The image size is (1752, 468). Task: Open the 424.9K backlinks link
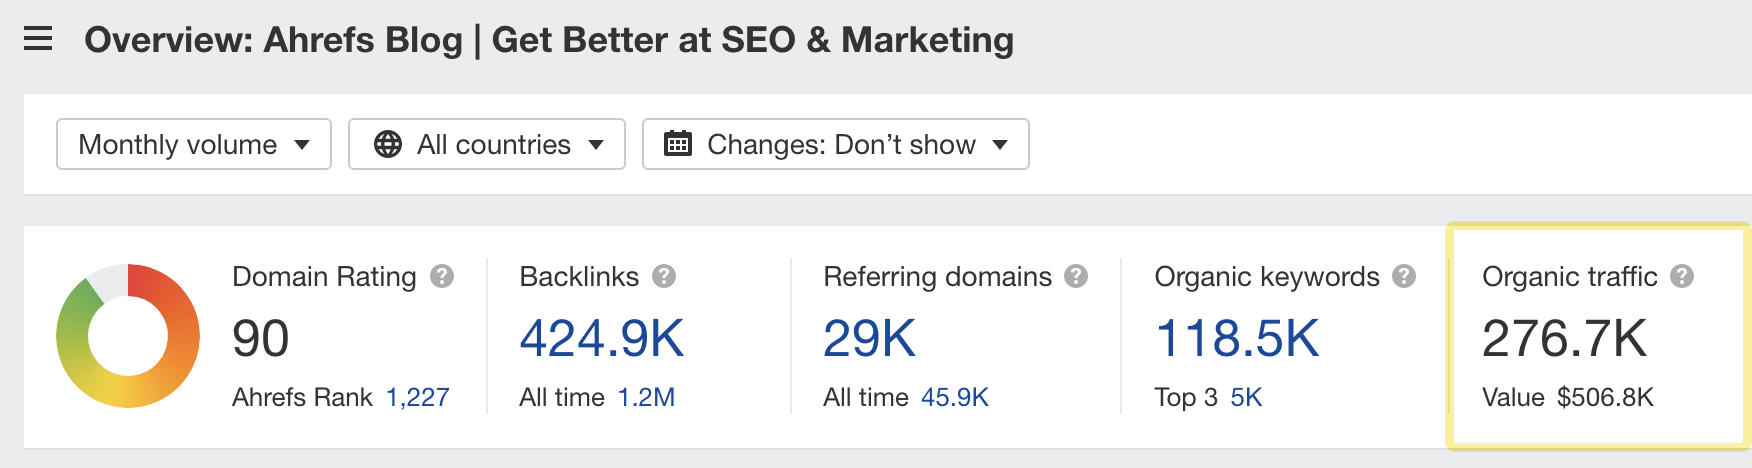click(602, 338)
